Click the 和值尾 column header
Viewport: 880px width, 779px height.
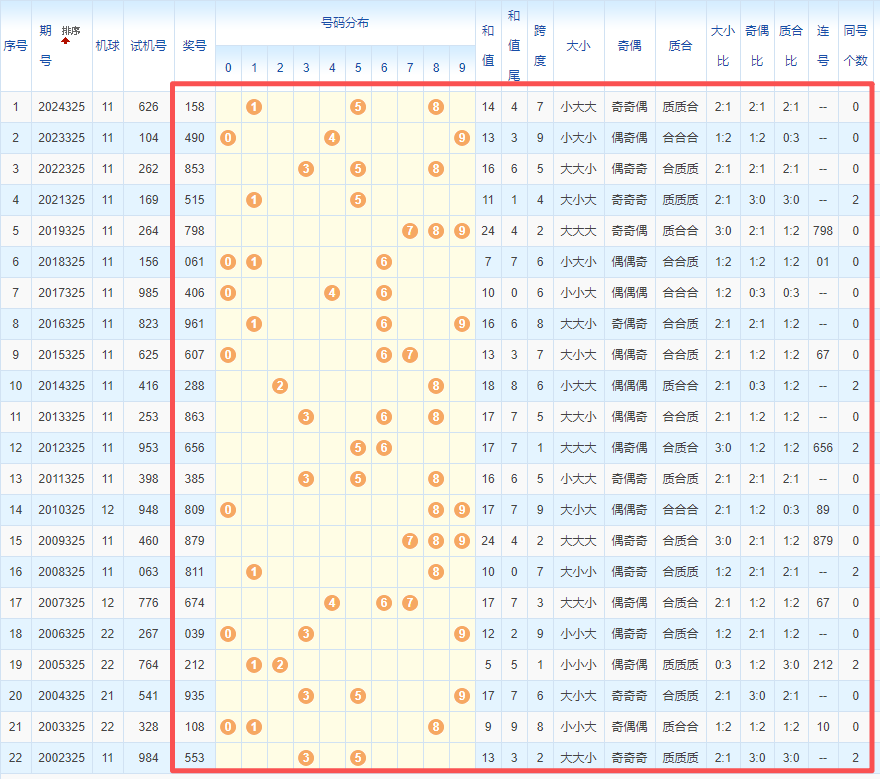(x=514, y=45)
